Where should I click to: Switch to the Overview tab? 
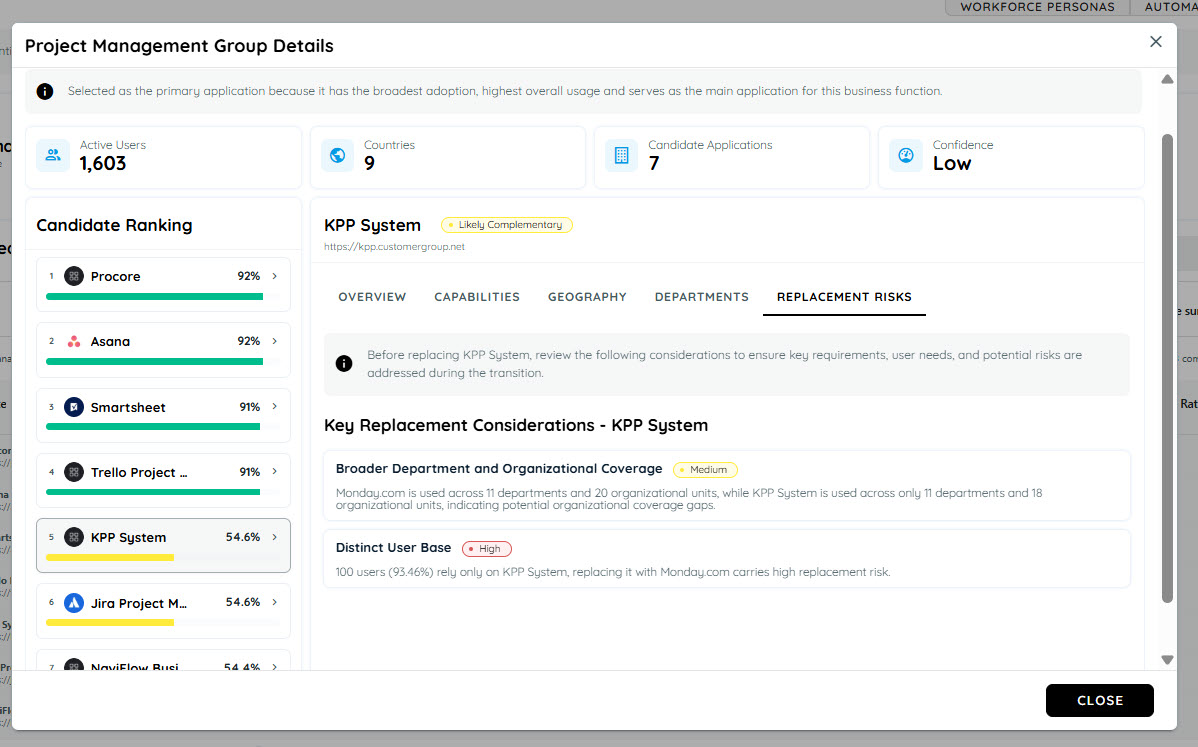(372, 297)
